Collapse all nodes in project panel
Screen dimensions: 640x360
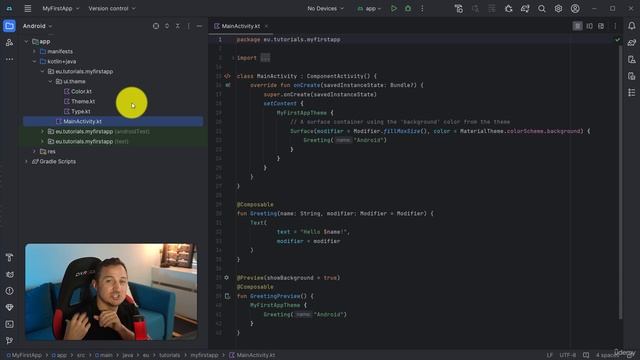(x=178, y=26)
